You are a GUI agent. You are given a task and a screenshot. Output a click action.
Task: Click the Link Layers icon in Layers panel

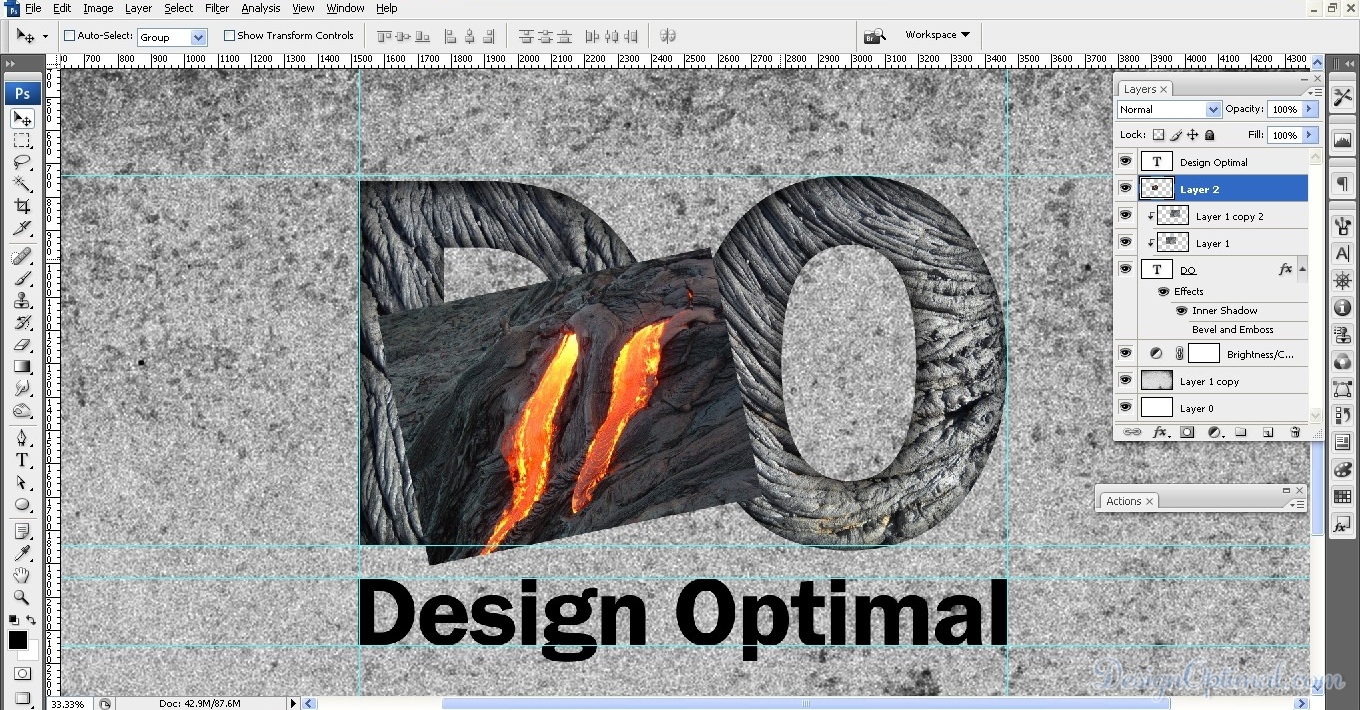pos(1133,432)
